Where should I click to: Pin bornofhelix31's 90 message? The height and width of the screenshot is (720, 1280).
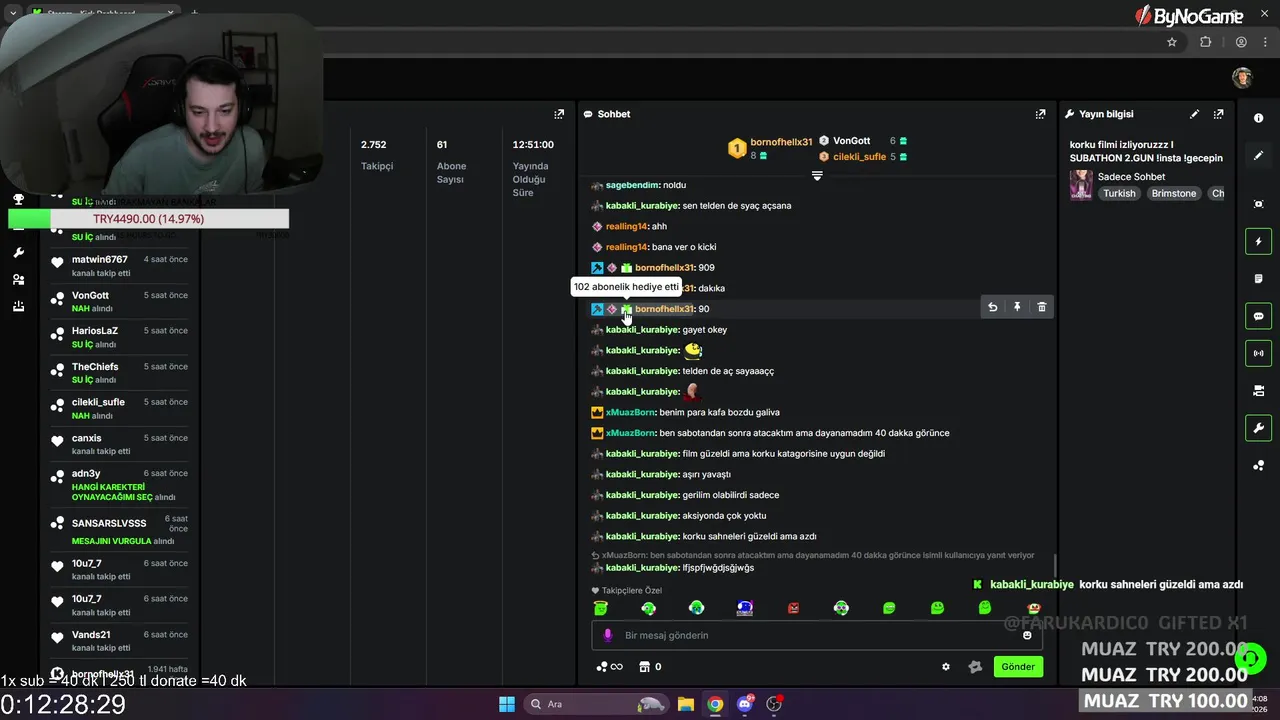pyautogui.click(x=1017, y=308)
